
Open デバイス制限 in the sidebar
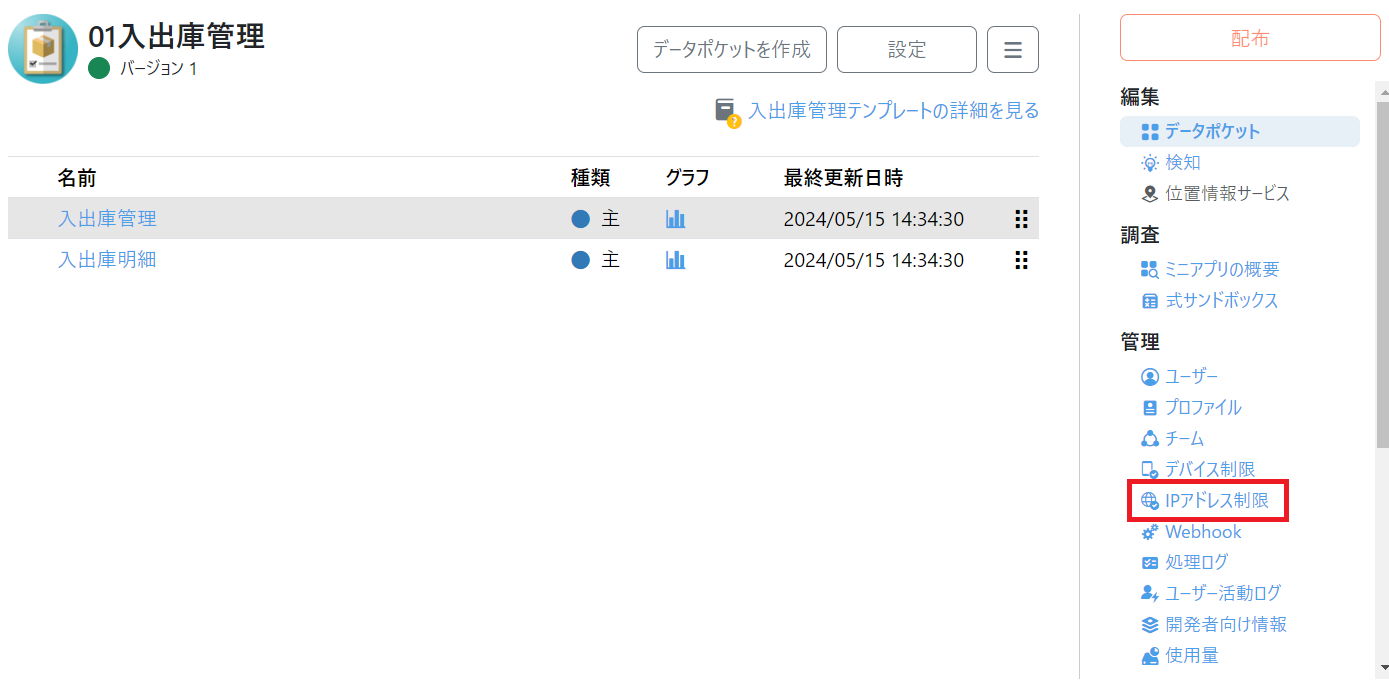1210,469
